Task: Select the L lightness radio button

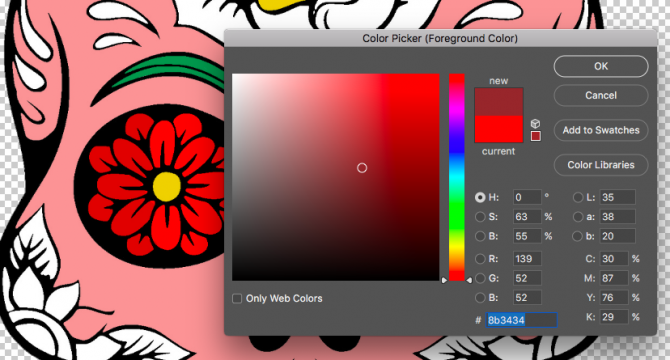Action: pos(578,197)
